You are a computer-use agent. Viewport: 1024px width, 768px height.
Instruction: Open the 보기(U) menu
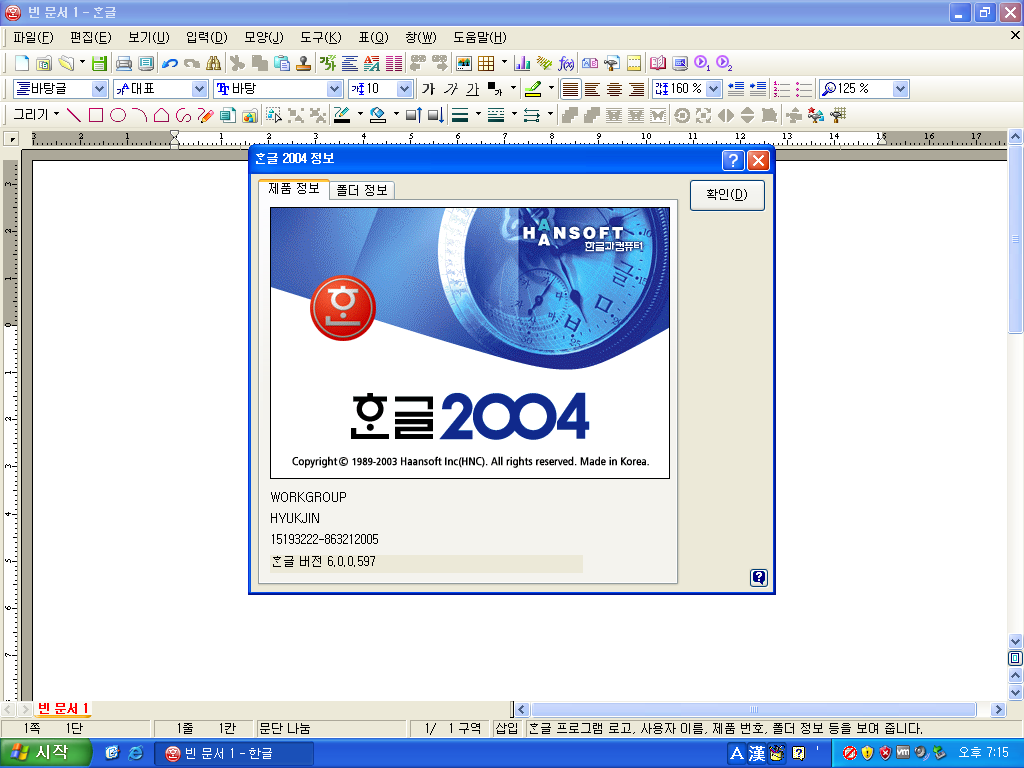pyautogui.click(x=149, y=37)
